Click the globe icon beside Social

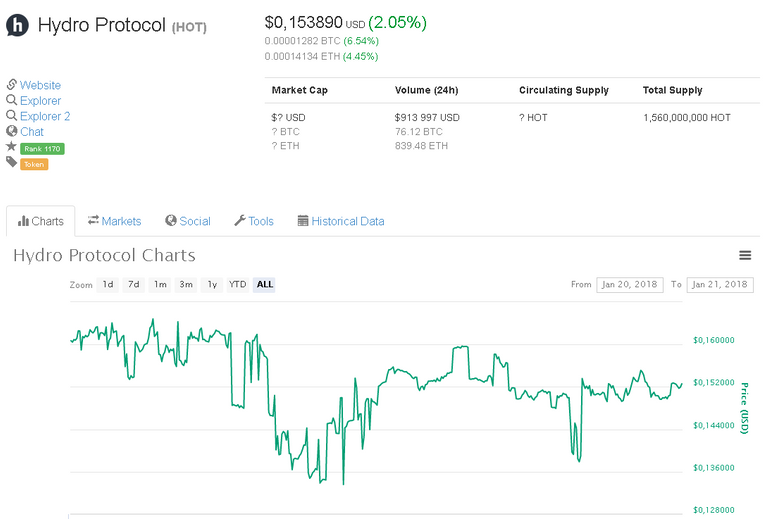tap(170, 221)
